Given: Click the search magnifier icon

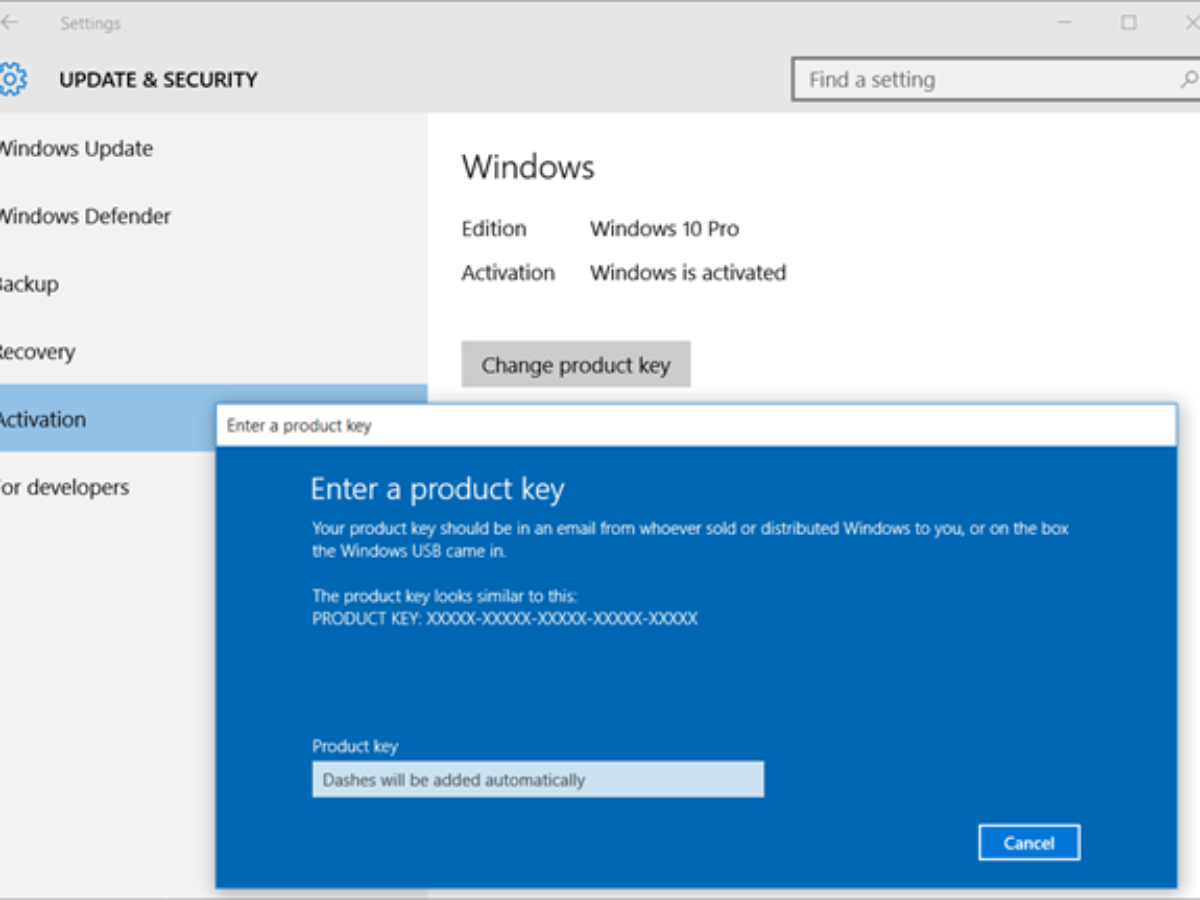Looking at the screenshot, I should click(1189, 80).
